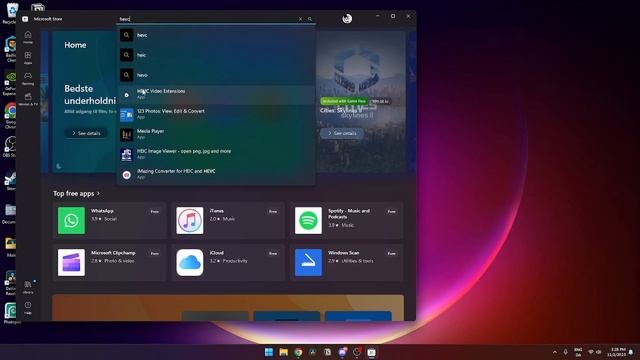Image resolution: width=640 pixels, height=360 pixels.
Task: Open user profile avatar in Store
Action: coord(347,18)
